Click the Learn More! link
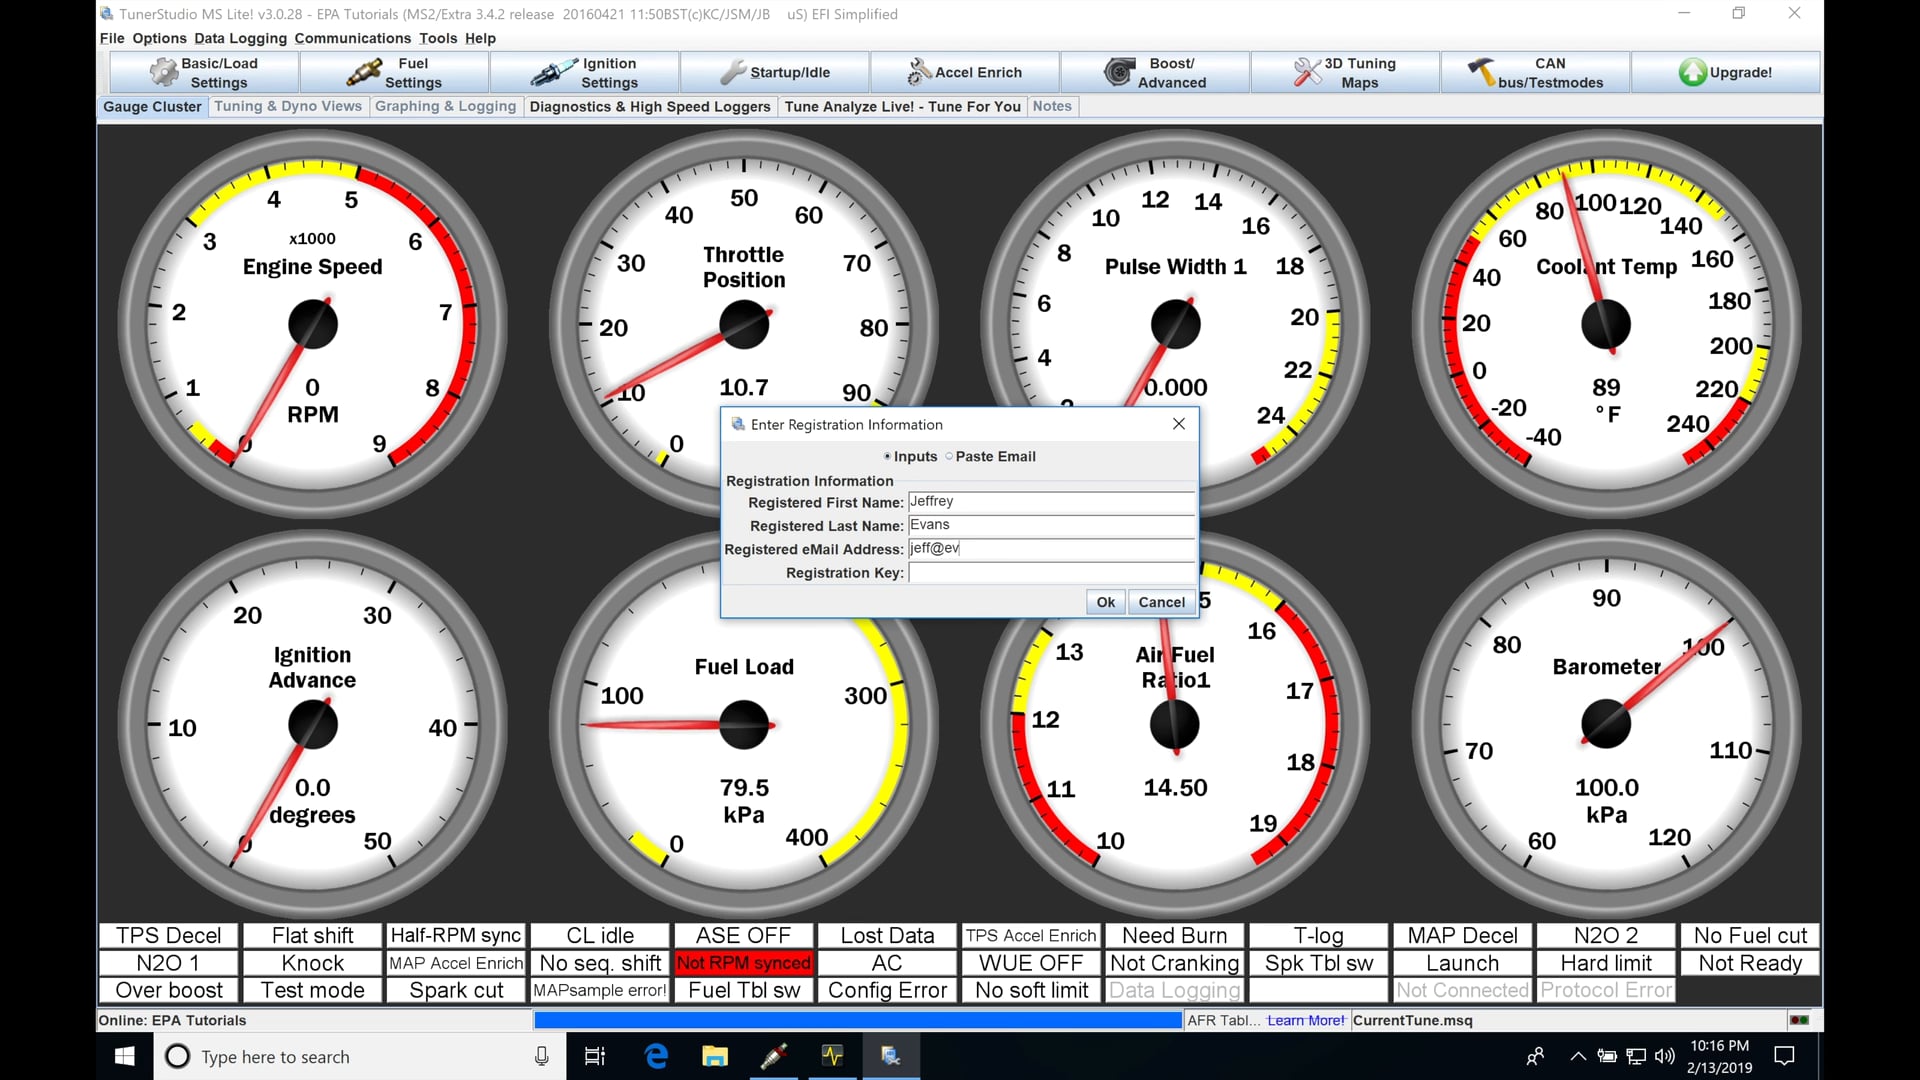Viewport: 1920px width, 1080px height. pyautogui.click(x=1305, y=1020)
